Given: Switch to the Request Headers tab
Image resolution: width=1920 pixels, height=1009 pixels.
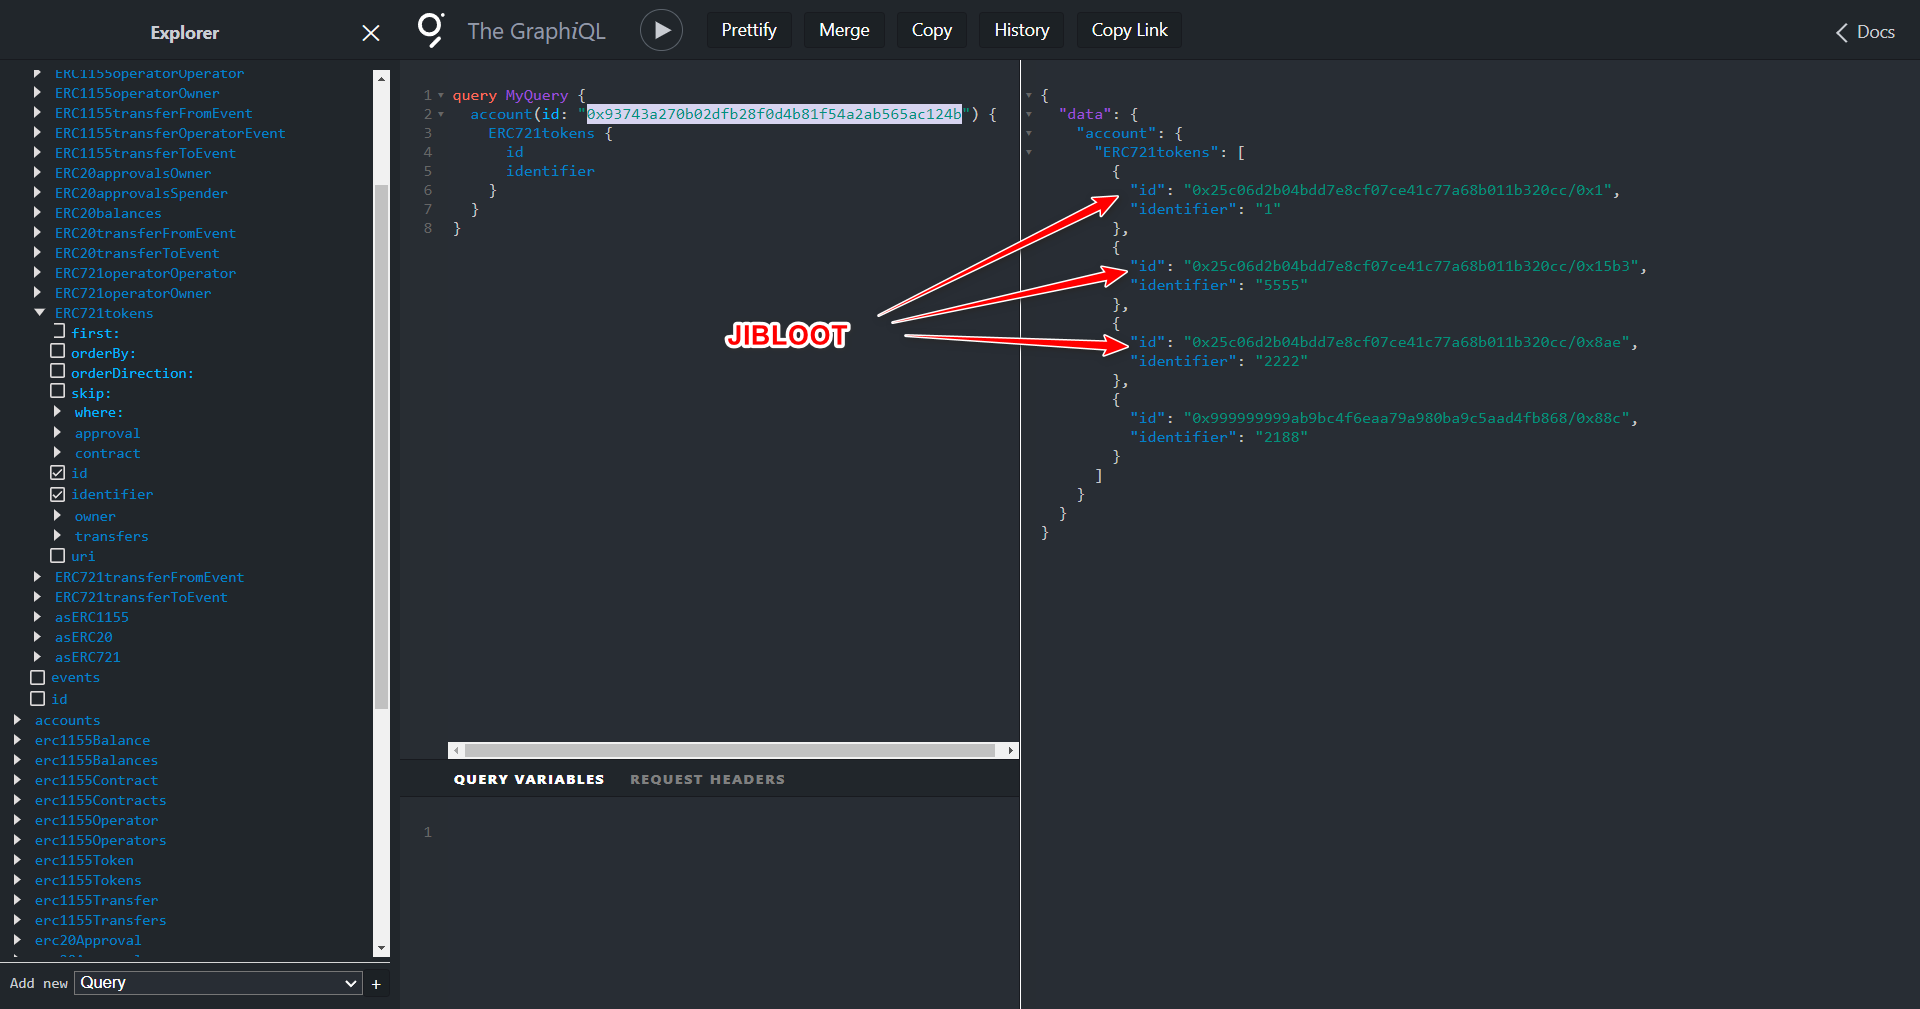Looking at the screenshot, I should [x=707, y=779].
